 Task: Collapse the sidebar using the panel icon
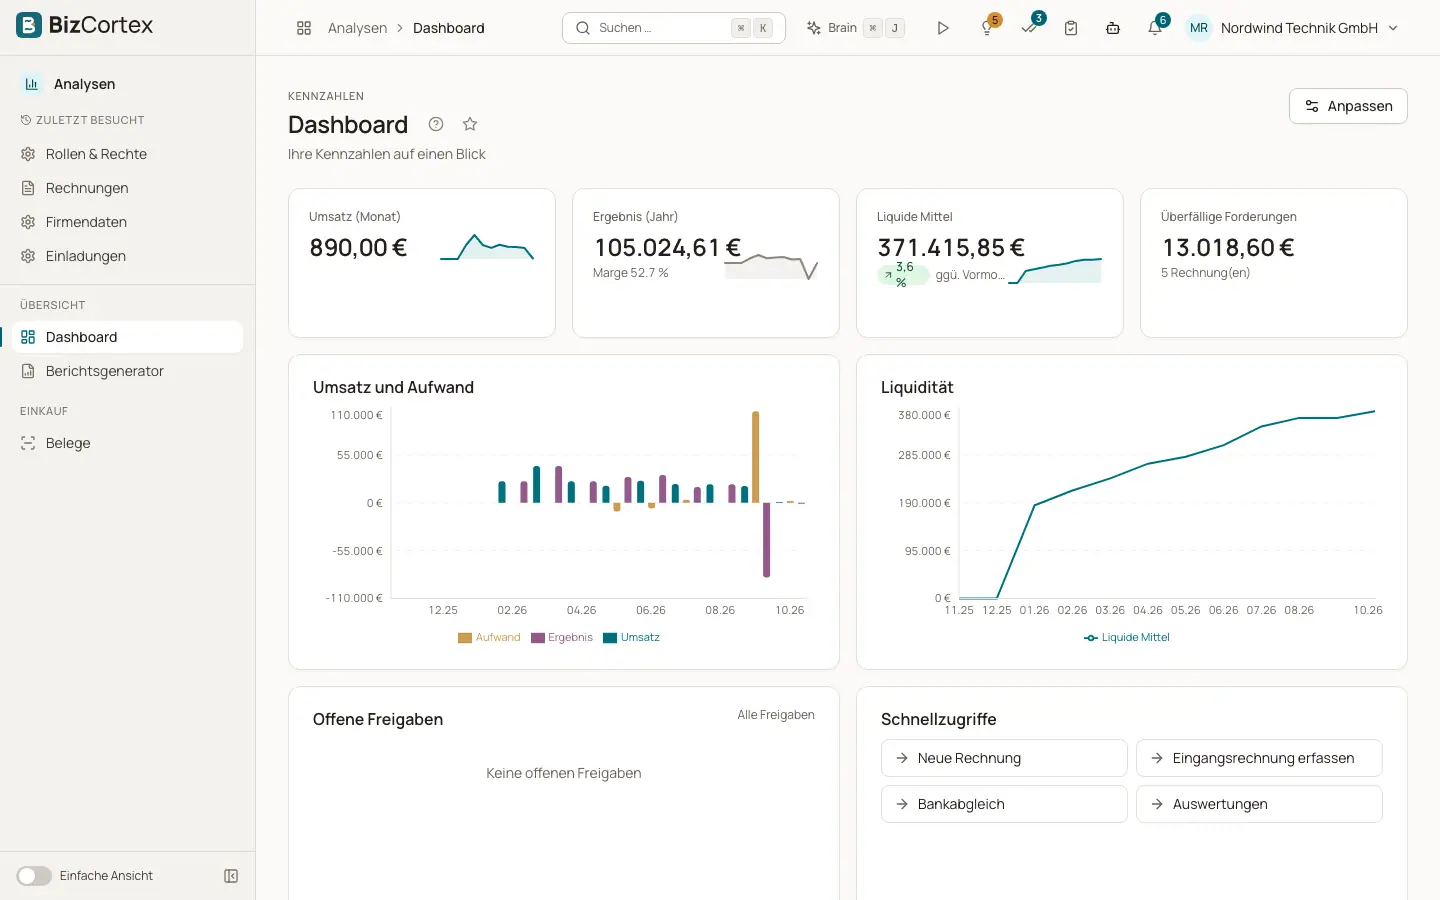231,876
